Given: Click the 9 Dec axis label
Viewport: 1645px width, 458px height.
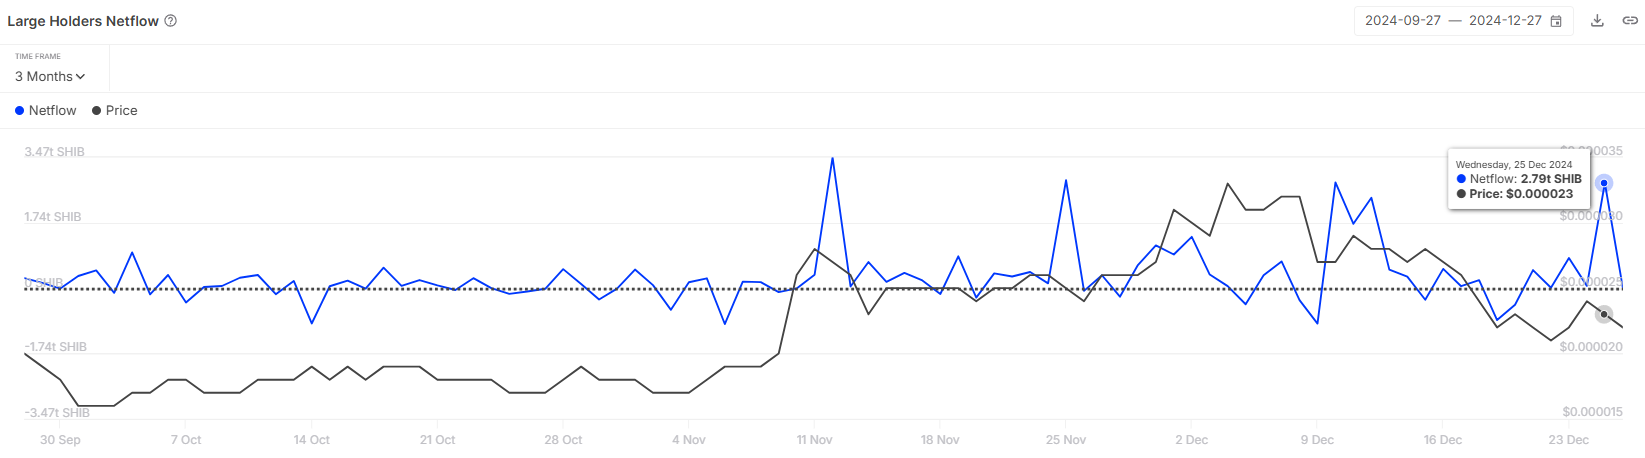Looking at the screenshot, I should click(x=1317, y=440).
